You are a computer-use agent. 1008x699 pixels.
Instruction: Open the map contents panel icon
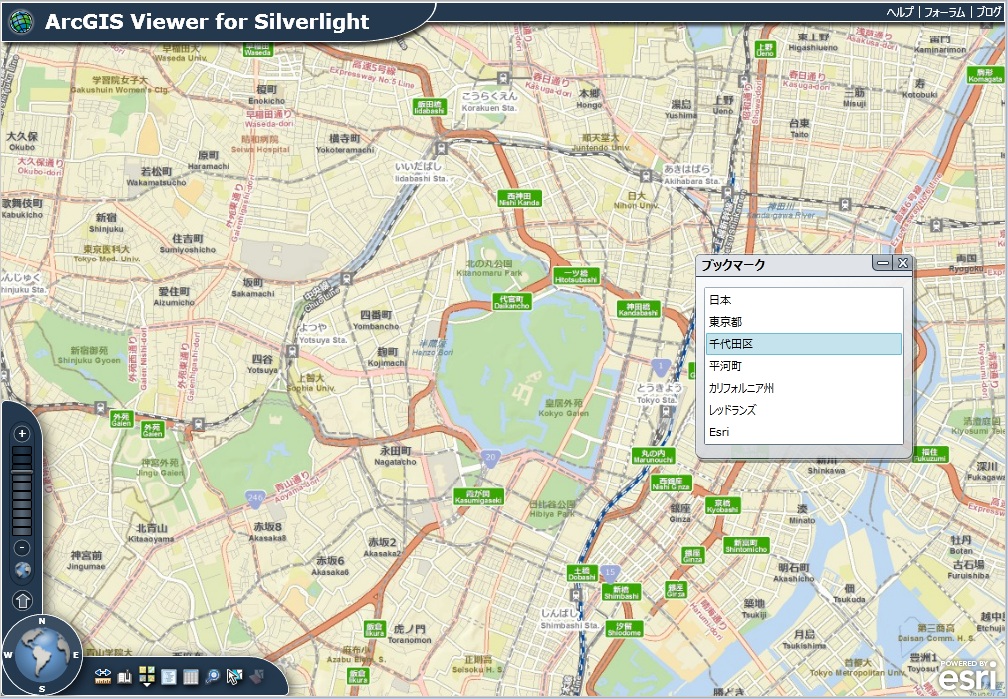(168, 676)
